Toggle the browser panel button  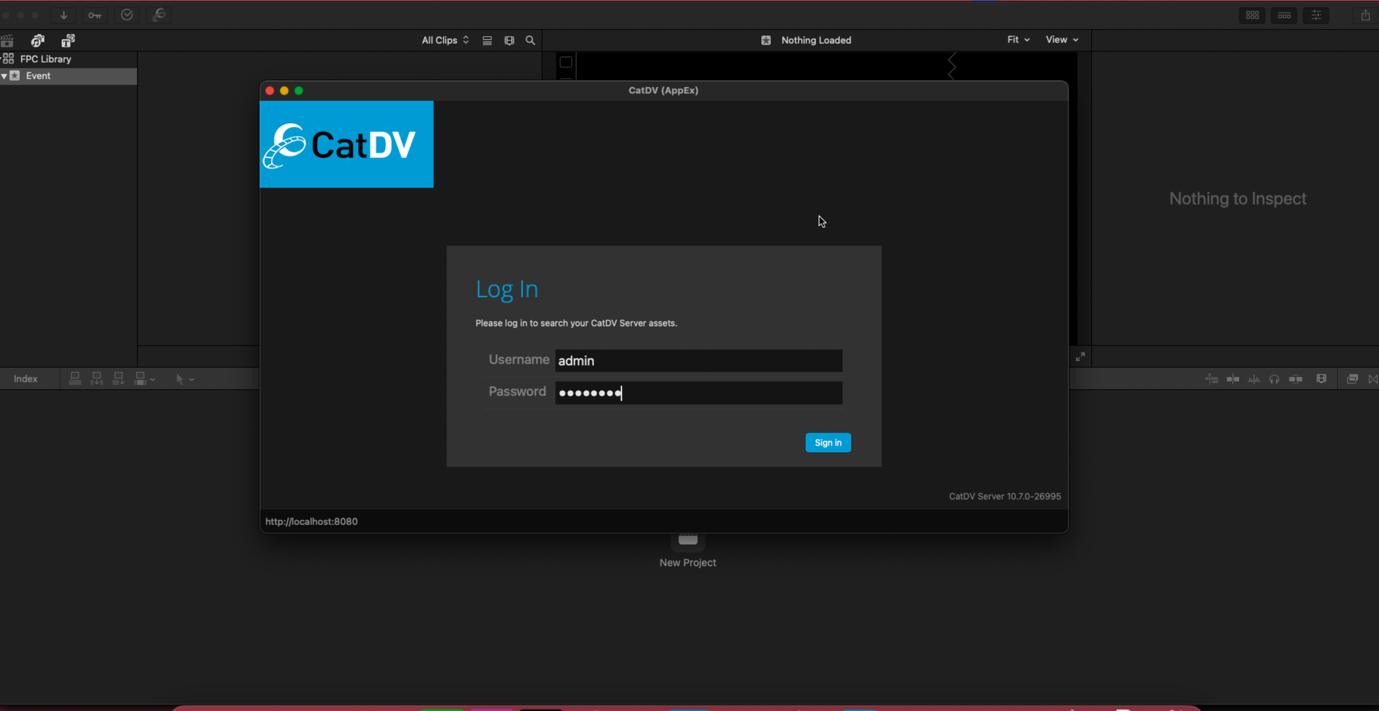click(x=1252, y=15)
